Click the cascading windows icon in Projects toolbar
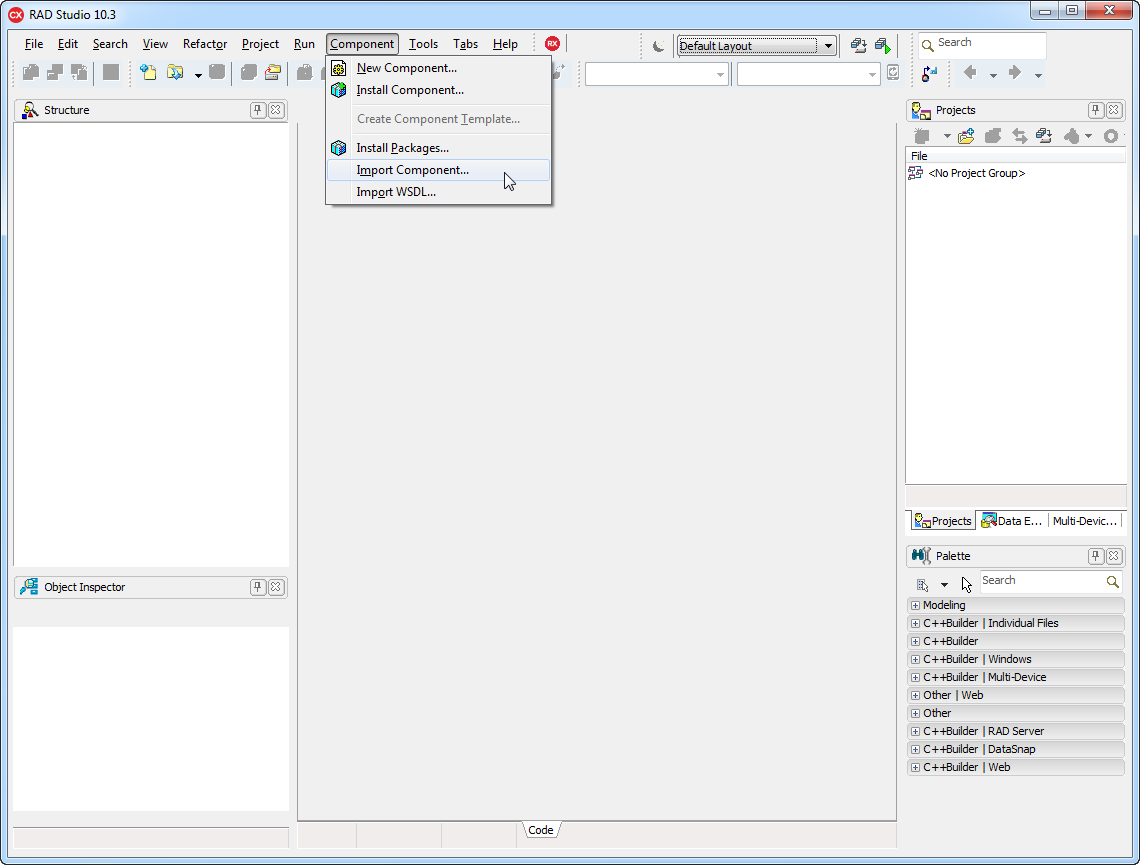Viewport: 1140px width, 865px height. pyautogui.click(x=1044, y=136)
